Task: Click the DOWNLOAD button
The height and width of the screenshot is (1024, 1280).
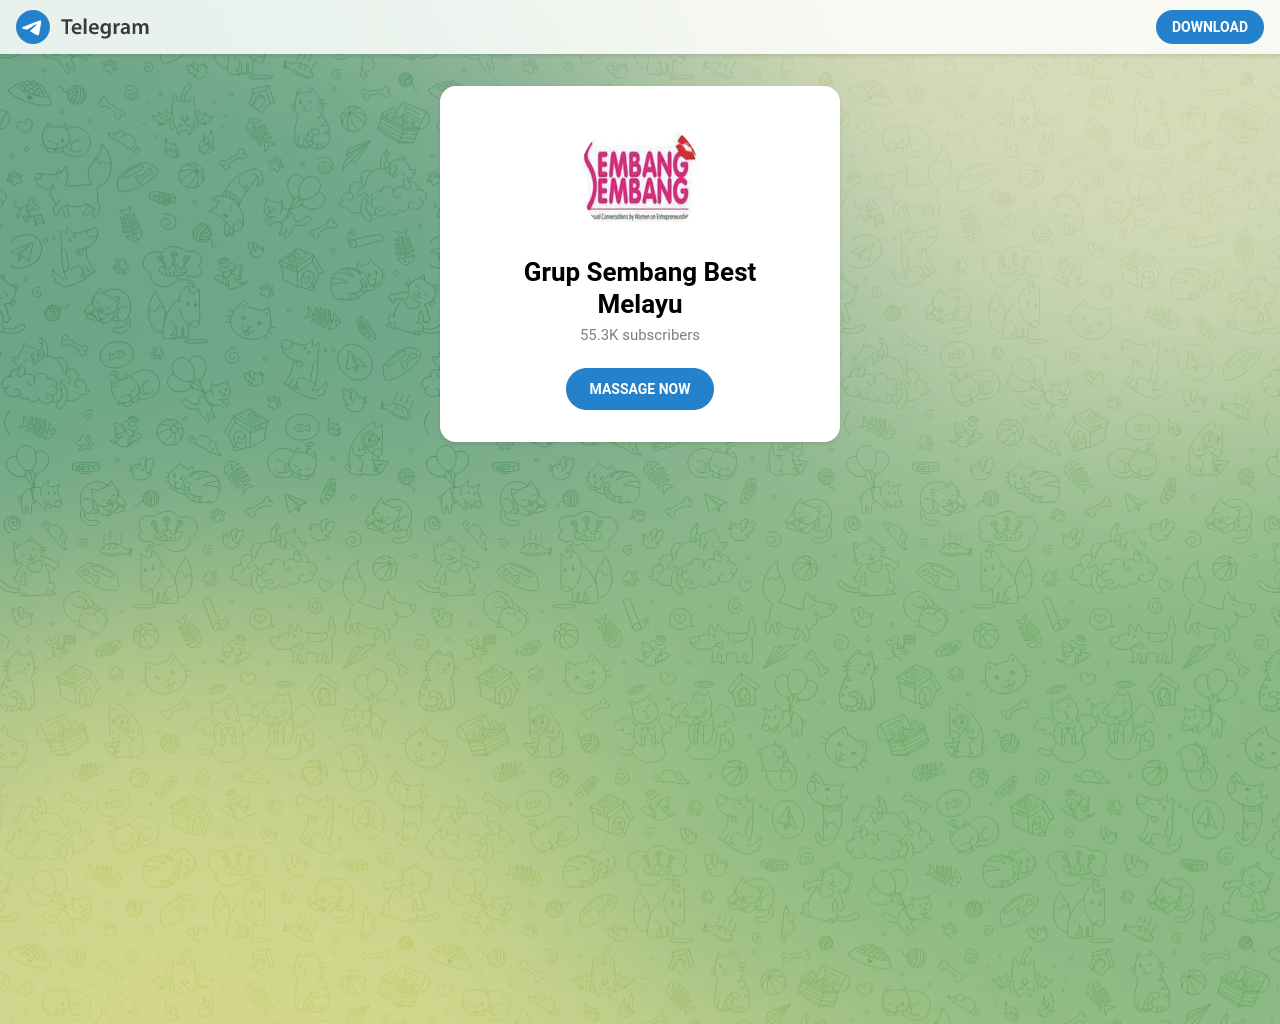Action: [x=1209, y=27]
